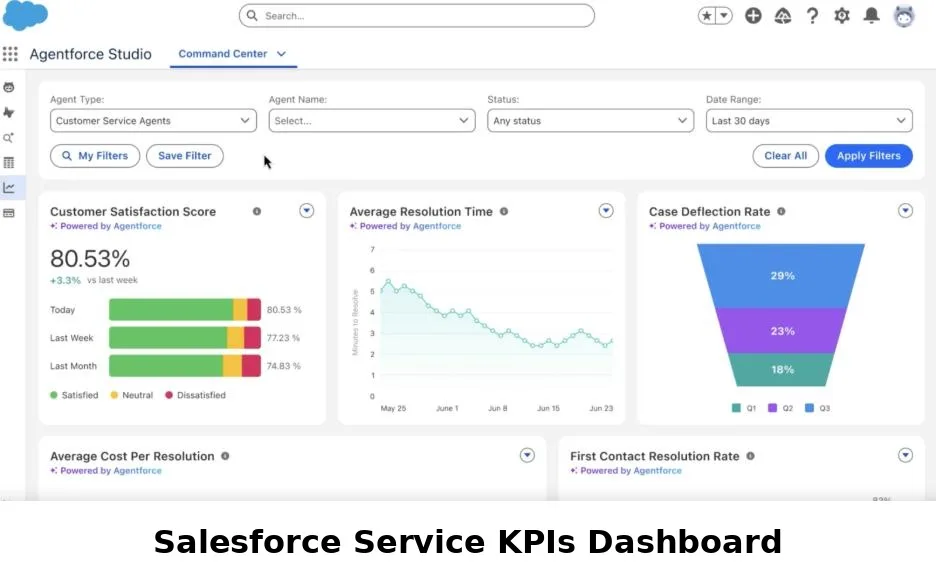Open the App Launcher grid icon
Image resolution: width=936 pixels, height=573 pixels.
click(10, 54)
